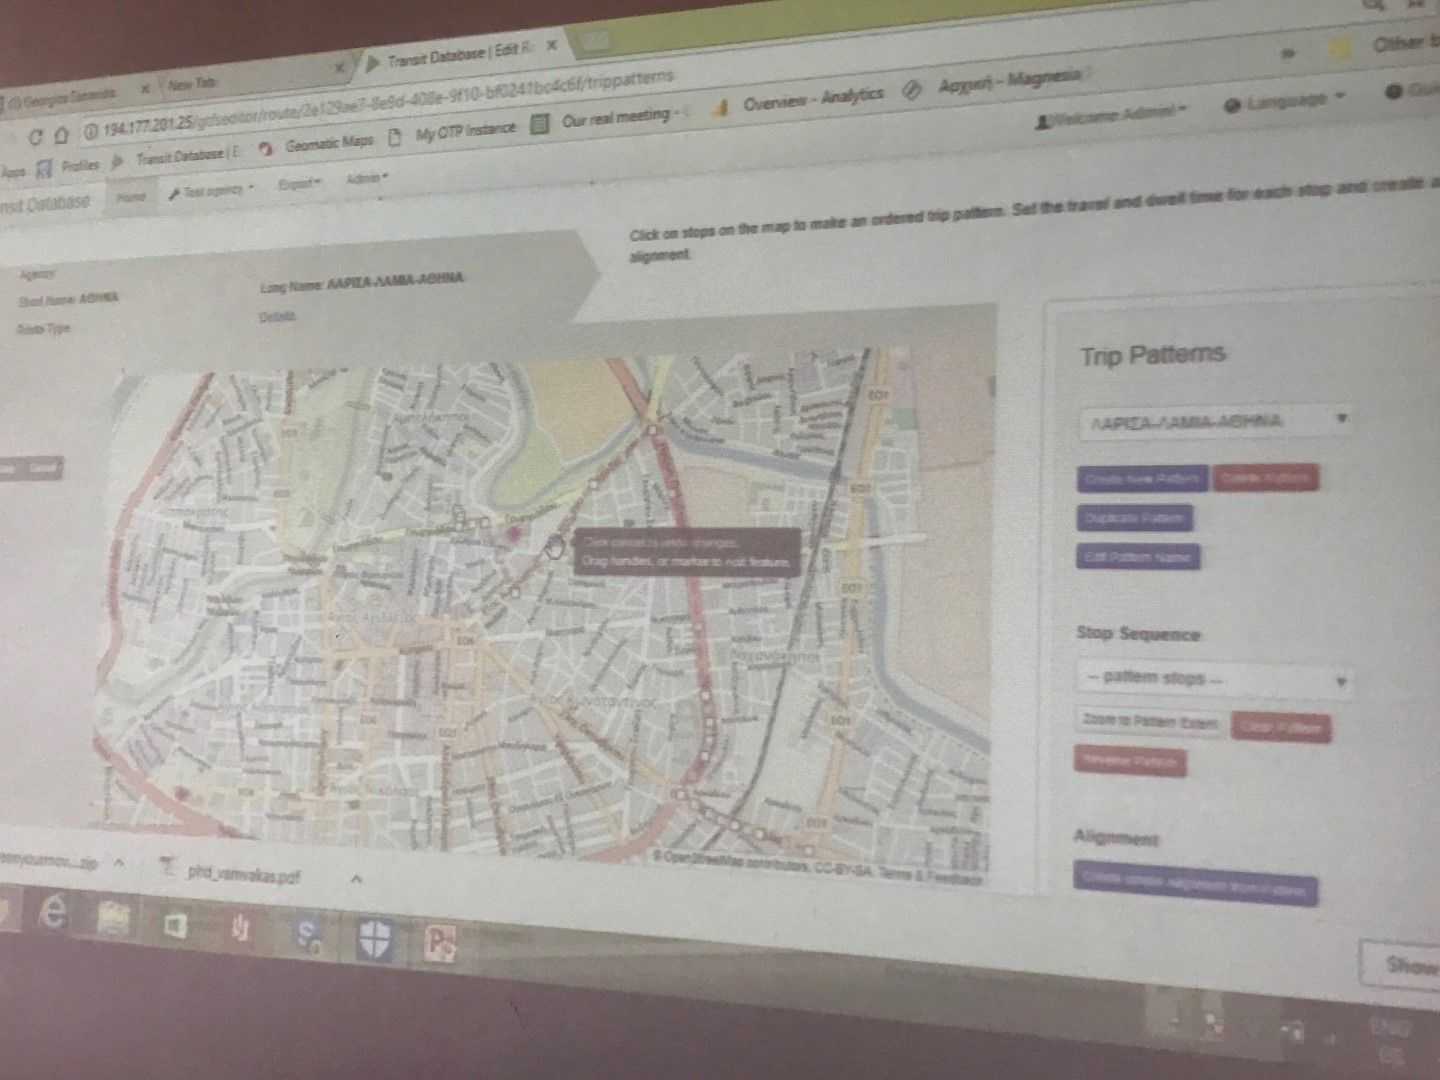Open the shield security taskbar icon

click(374, 940)
